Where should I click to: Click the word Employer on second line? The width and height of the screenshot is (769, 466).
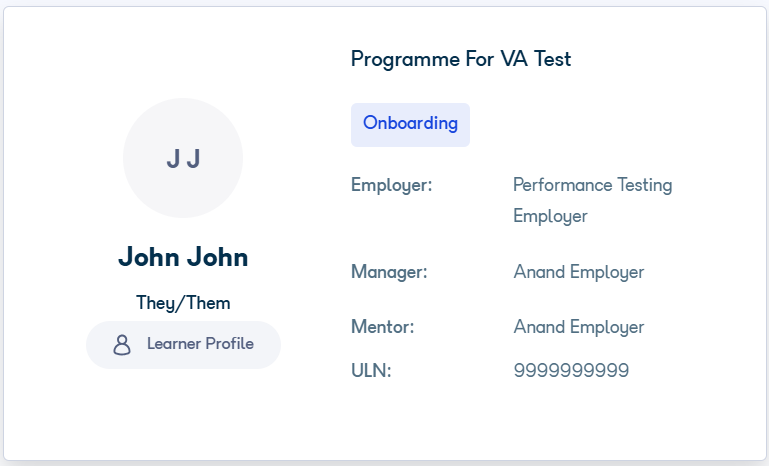pyautogui.click(x=550, y=216)
